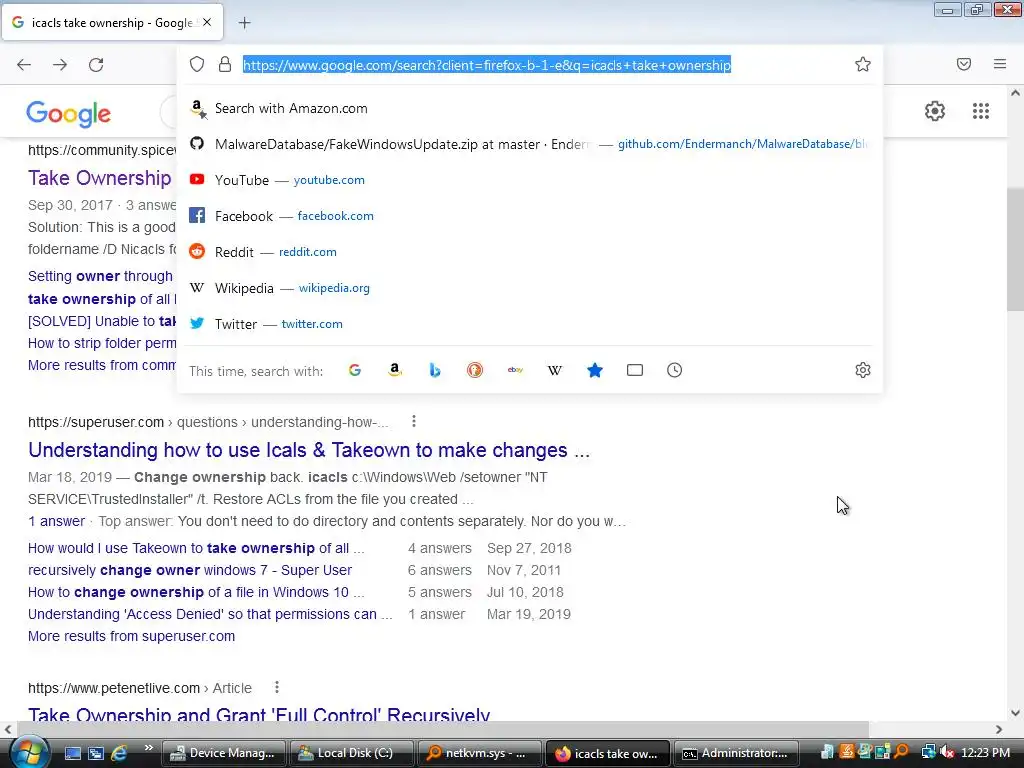The image size is (1024, 768).
Task: Open a new tab with the plus button
Action: 244,23
